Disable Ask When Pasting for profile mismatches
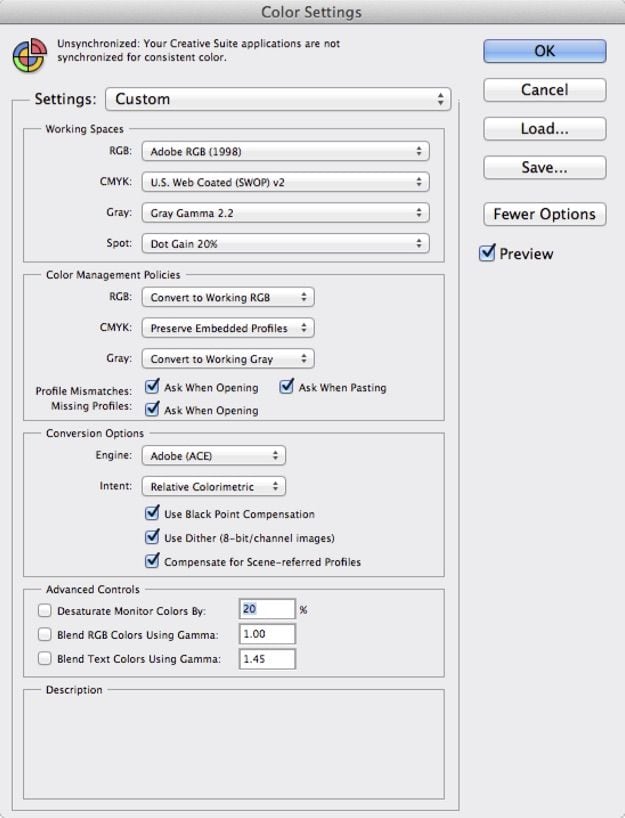 (x=287, y=387)
